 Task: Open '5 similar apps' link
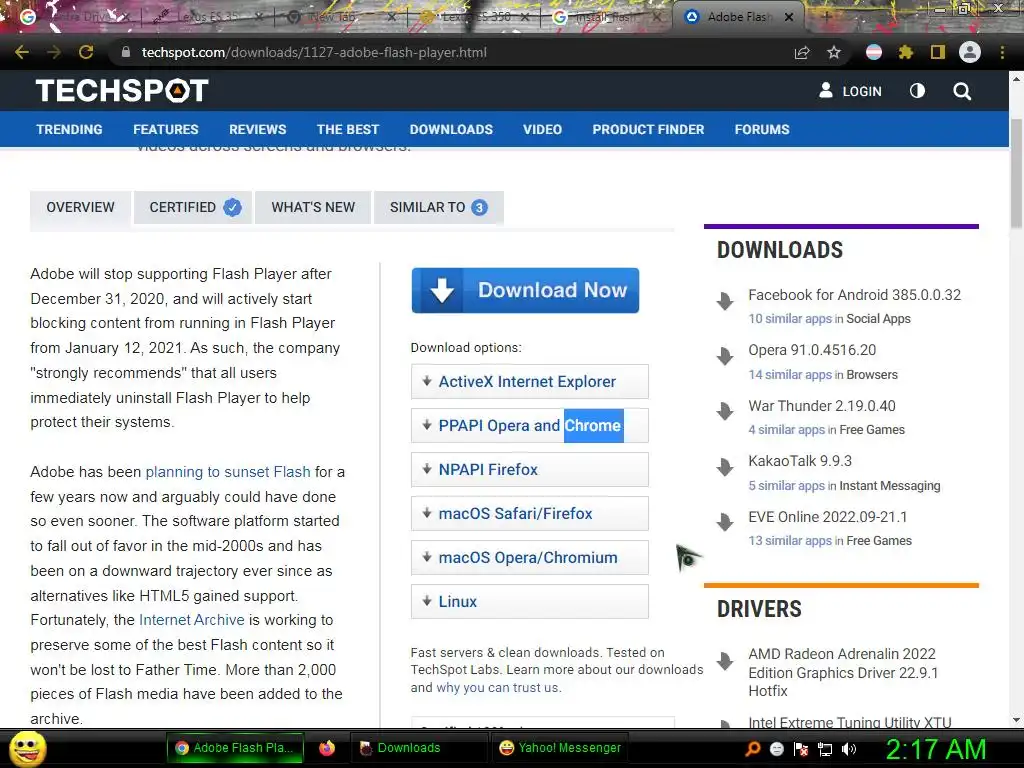tap(786, 486)
